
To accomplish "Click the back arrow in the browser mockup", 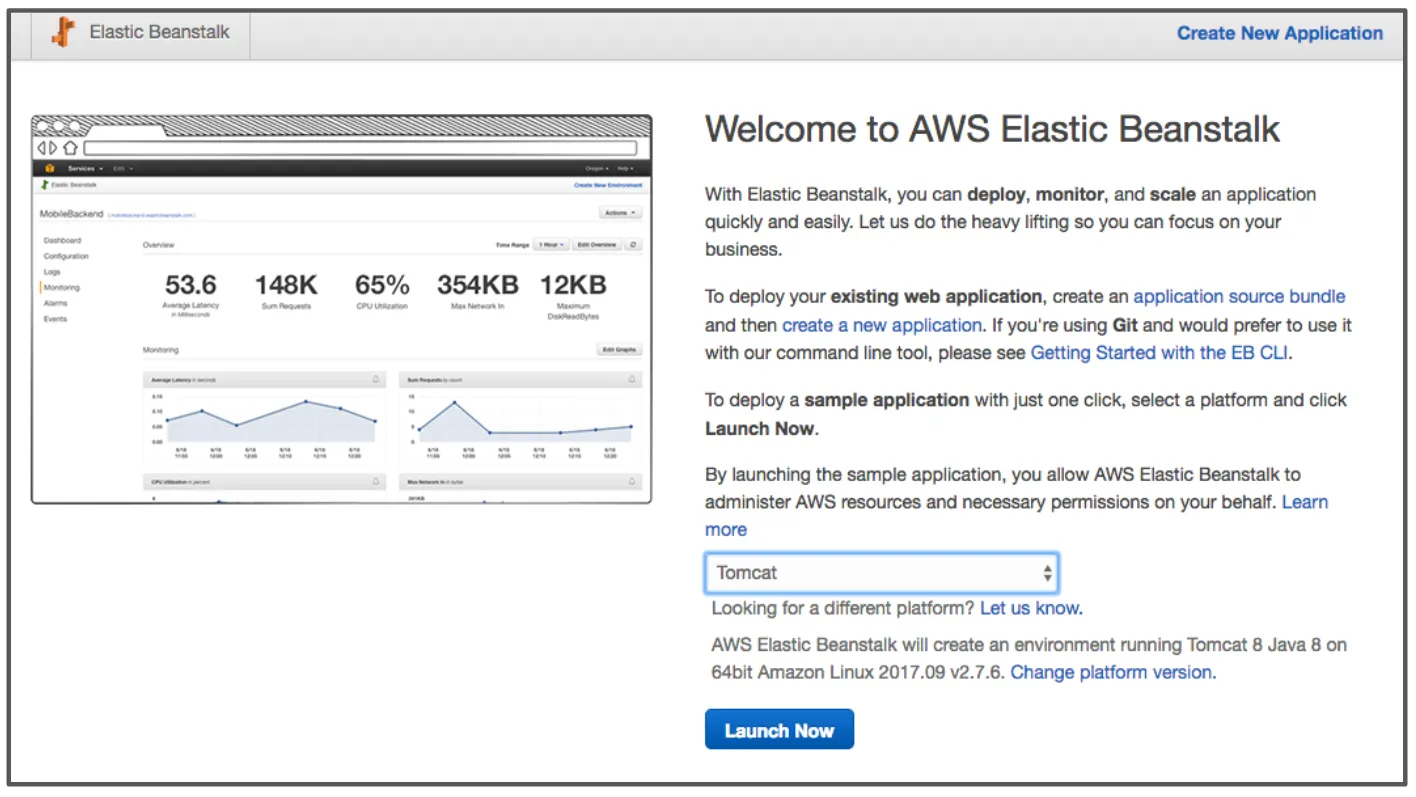I will pos(42,147).
